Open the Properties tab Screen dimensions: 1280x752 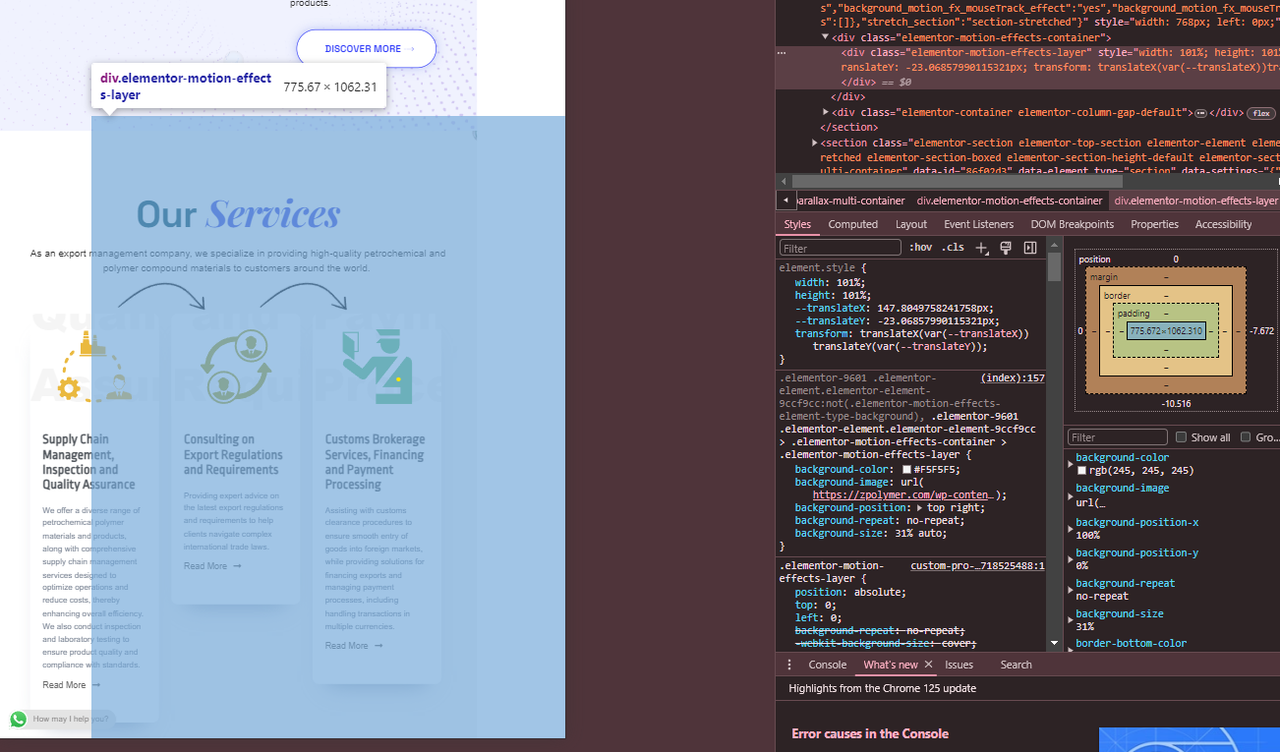1154,224
